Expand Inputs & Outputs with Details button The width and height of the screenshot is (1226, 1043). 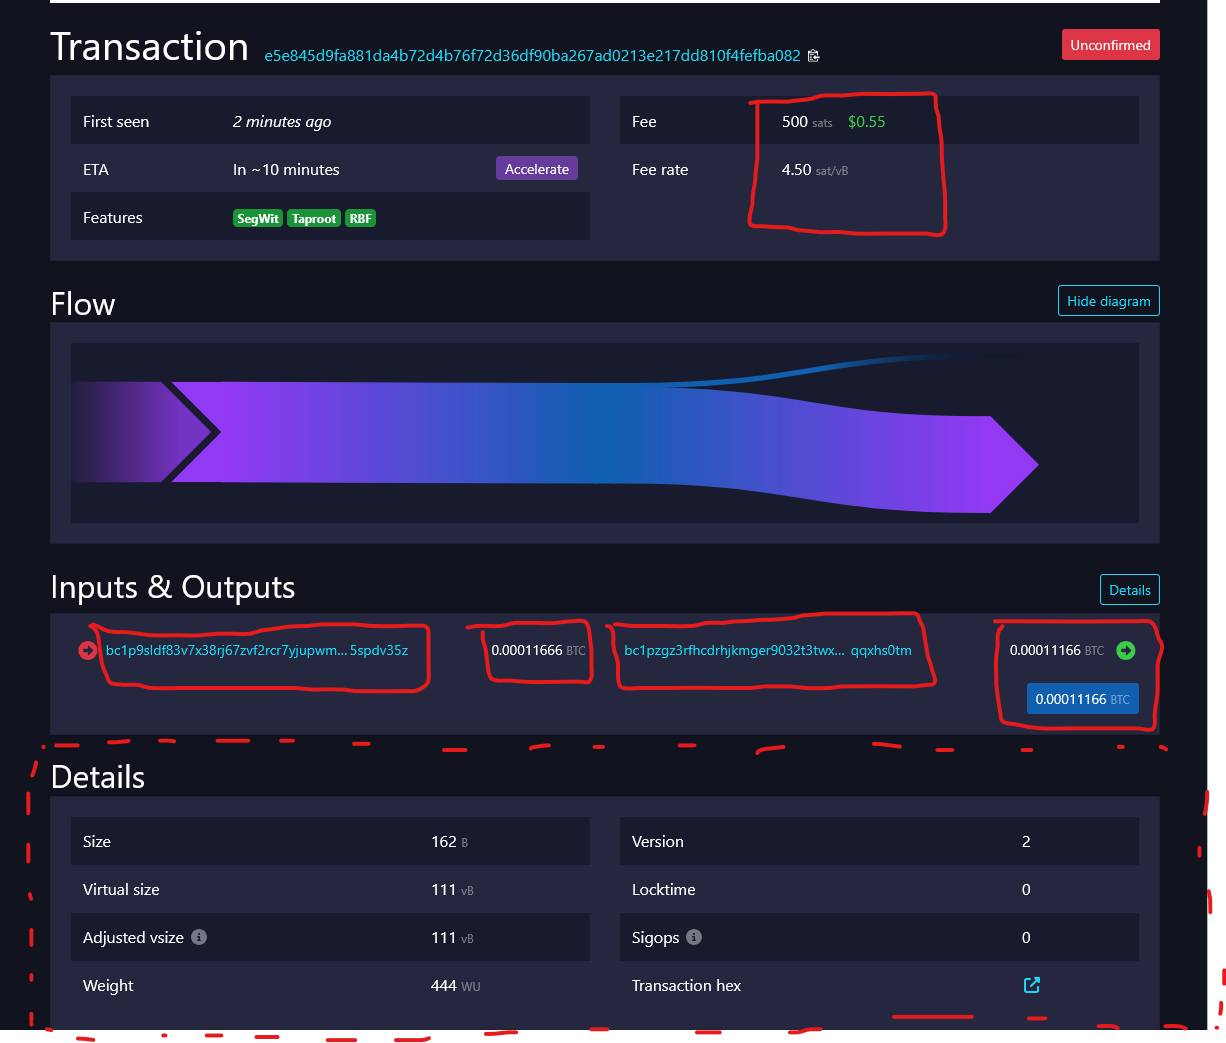click(x=1129, y=590)
